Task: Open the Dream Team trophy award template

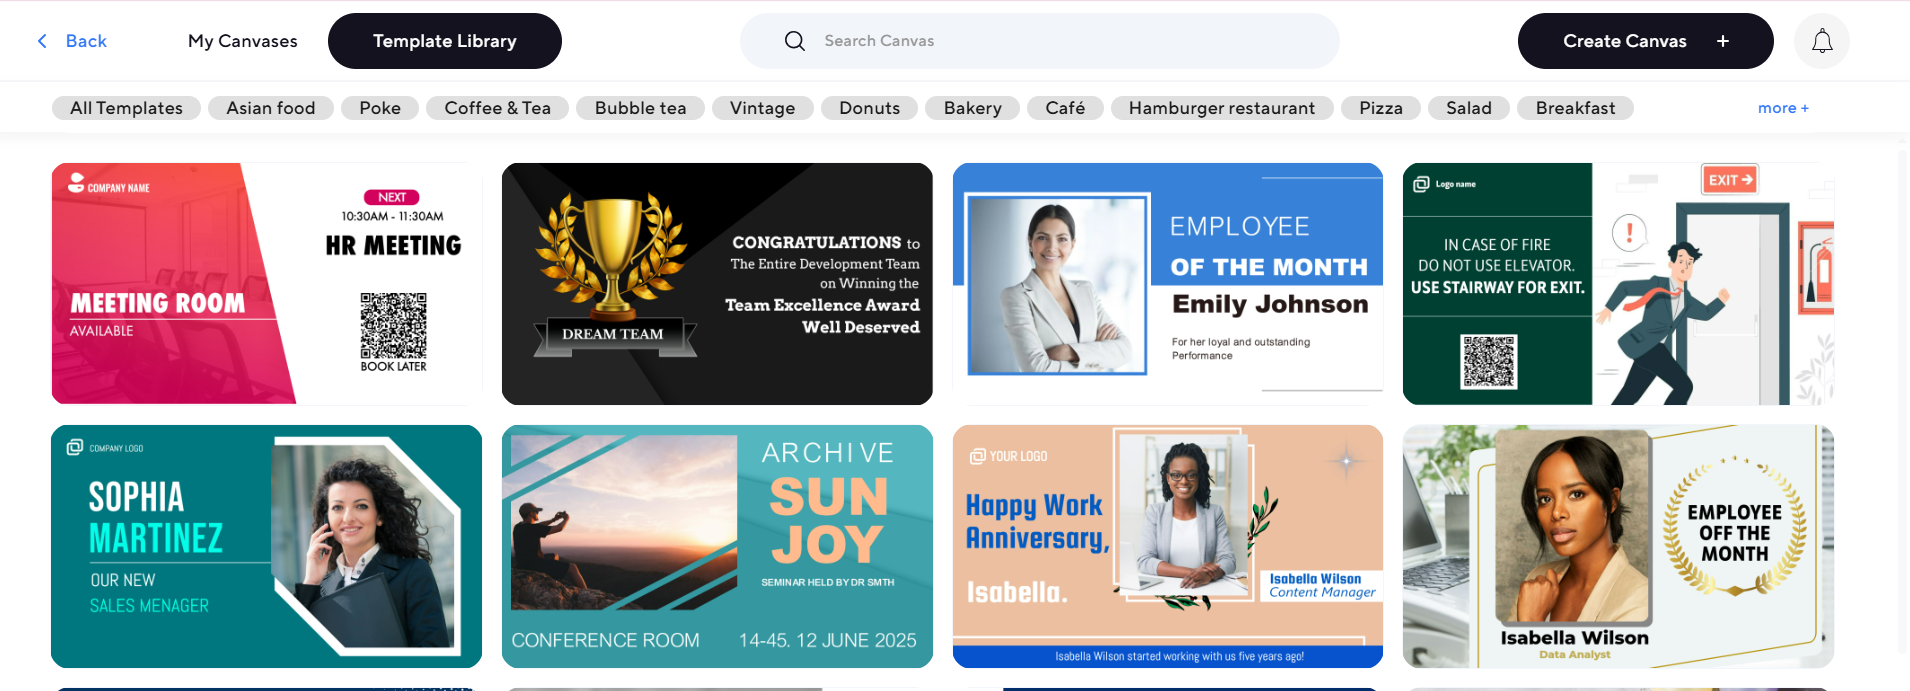Action: [x=717, y=283]
